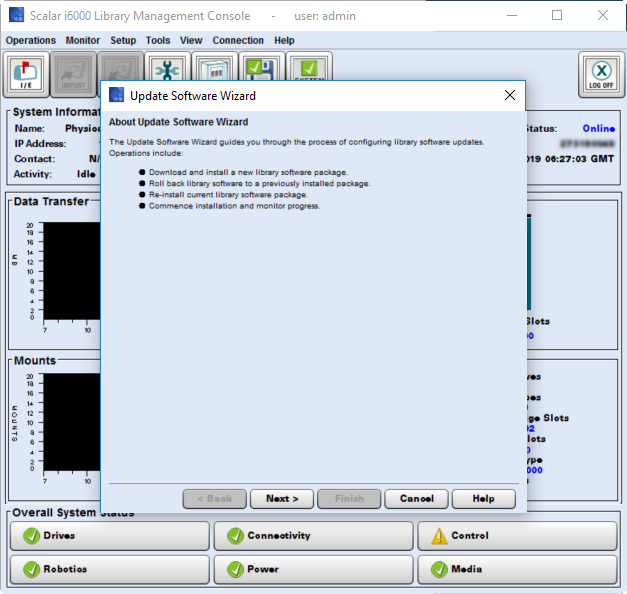This screenshot has width=627, height=594.
Task: Open the View menu
Action: pos(191,40)
